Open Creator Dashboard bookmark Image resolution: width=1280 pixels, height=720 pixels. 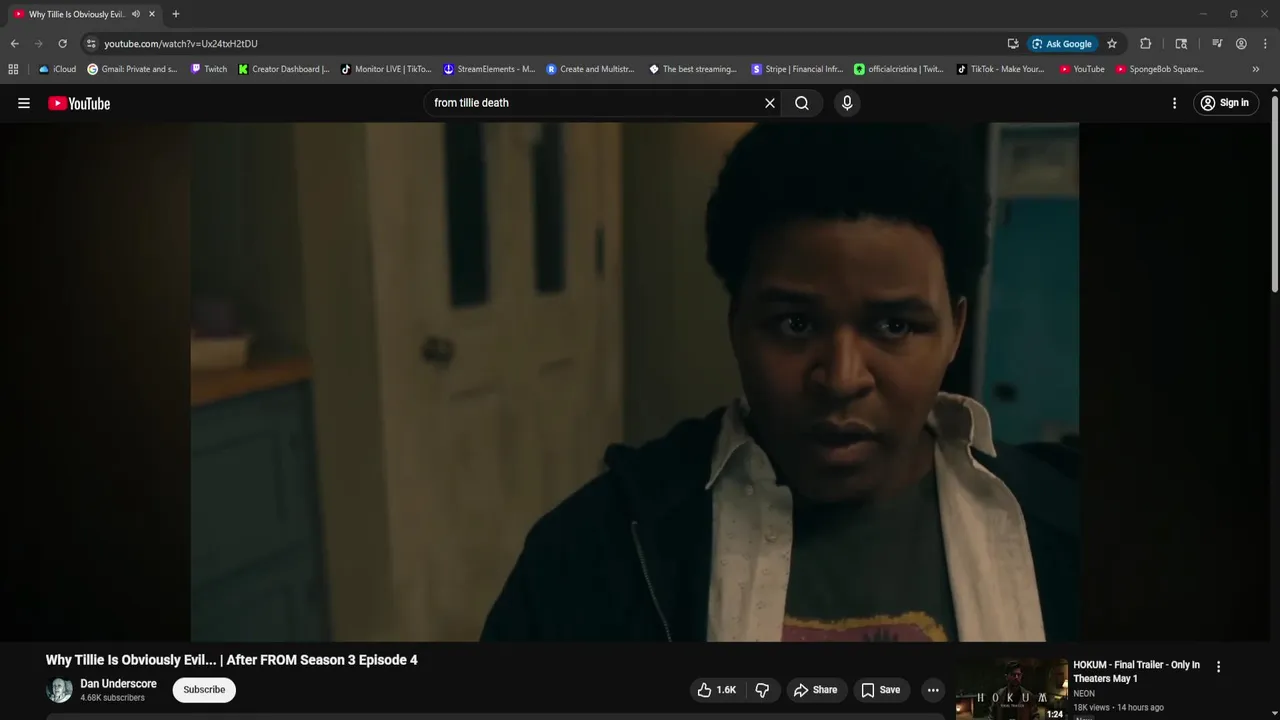[284, 69]
